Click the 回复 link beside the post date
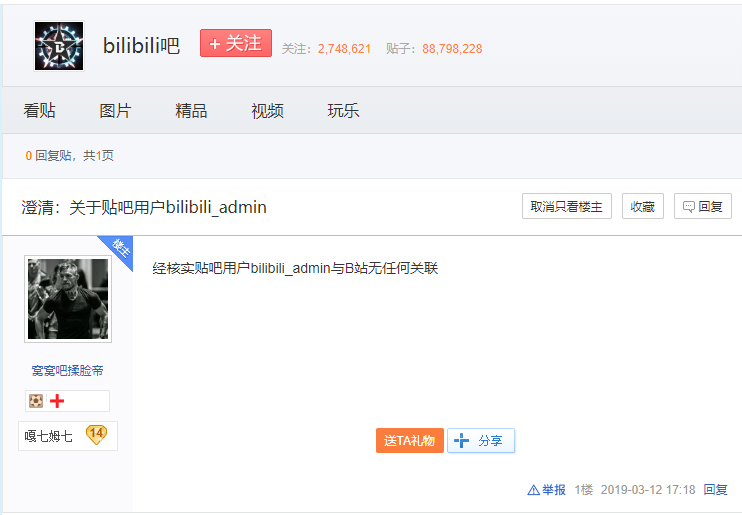 pyautogui.click(x=716, y=490)
